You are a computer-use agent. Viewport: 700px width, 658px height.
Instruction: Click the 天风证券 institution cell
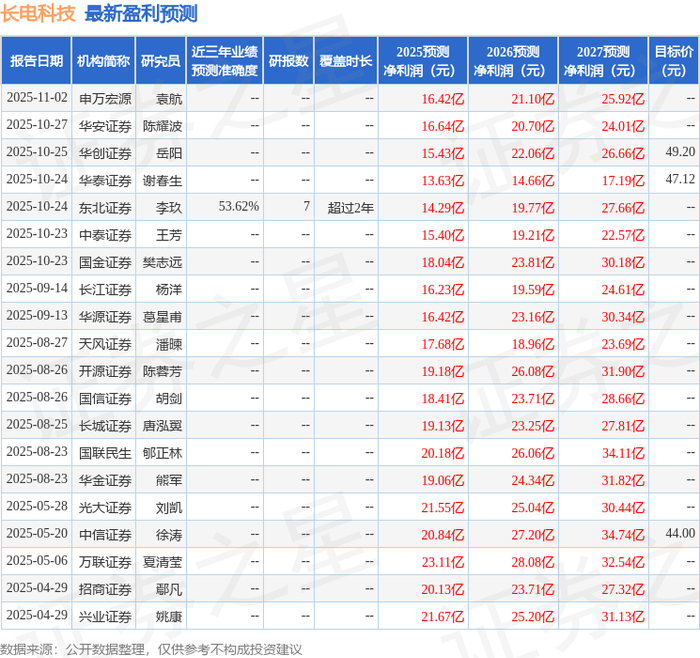(105, 344)
